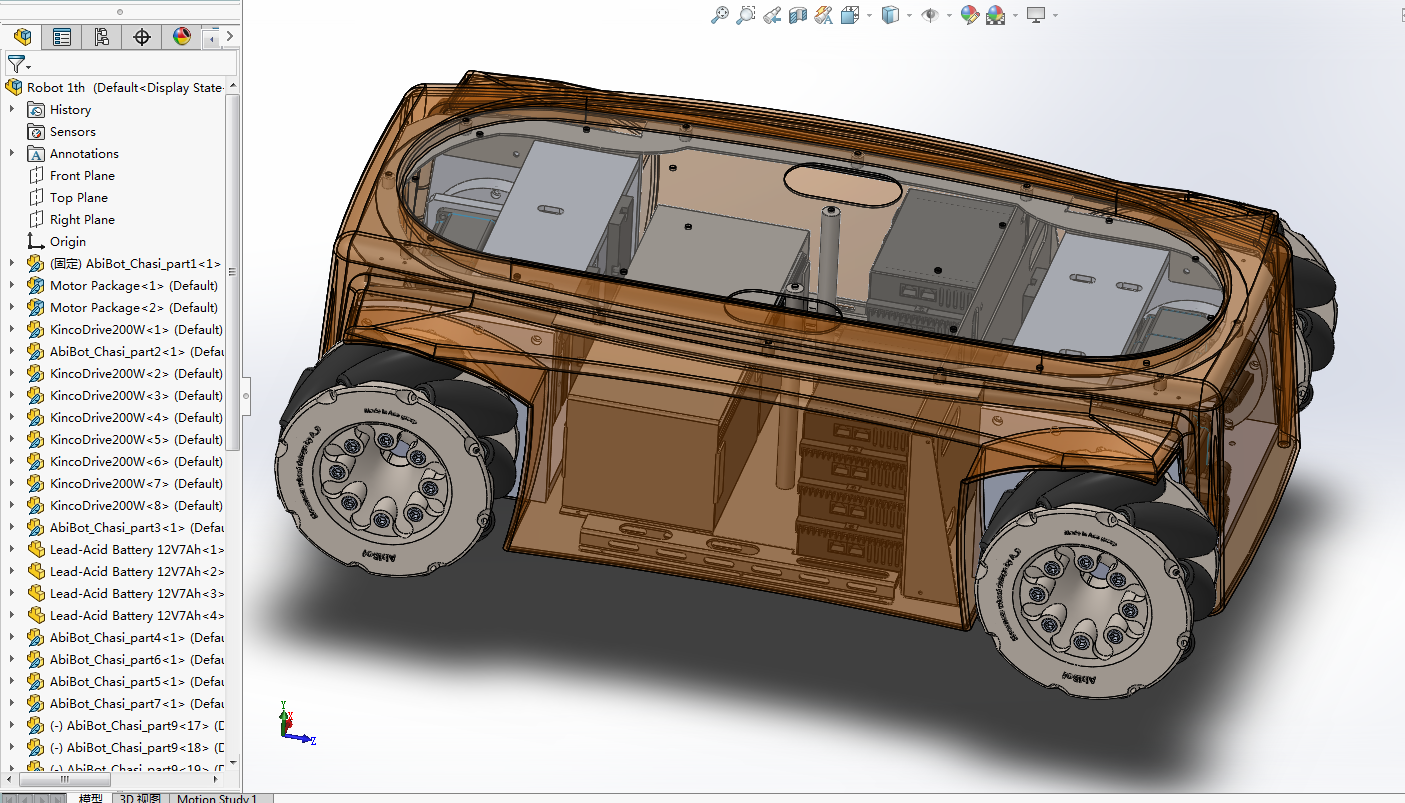
Task: Select KincoDrive200W<3> in the tree
Action: [136, 395]
